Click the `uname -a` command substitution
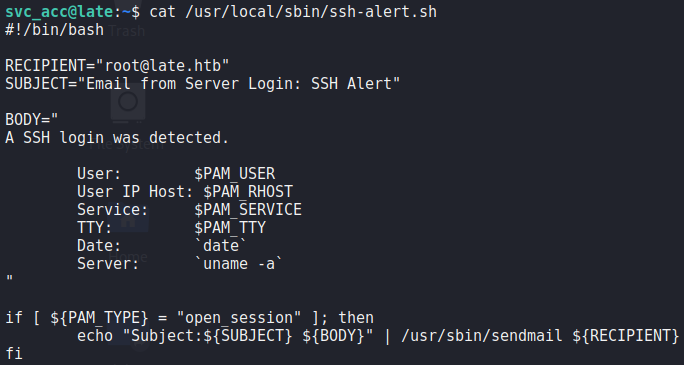This screenshot has height=365, width=684. click(x=239, y=264)
